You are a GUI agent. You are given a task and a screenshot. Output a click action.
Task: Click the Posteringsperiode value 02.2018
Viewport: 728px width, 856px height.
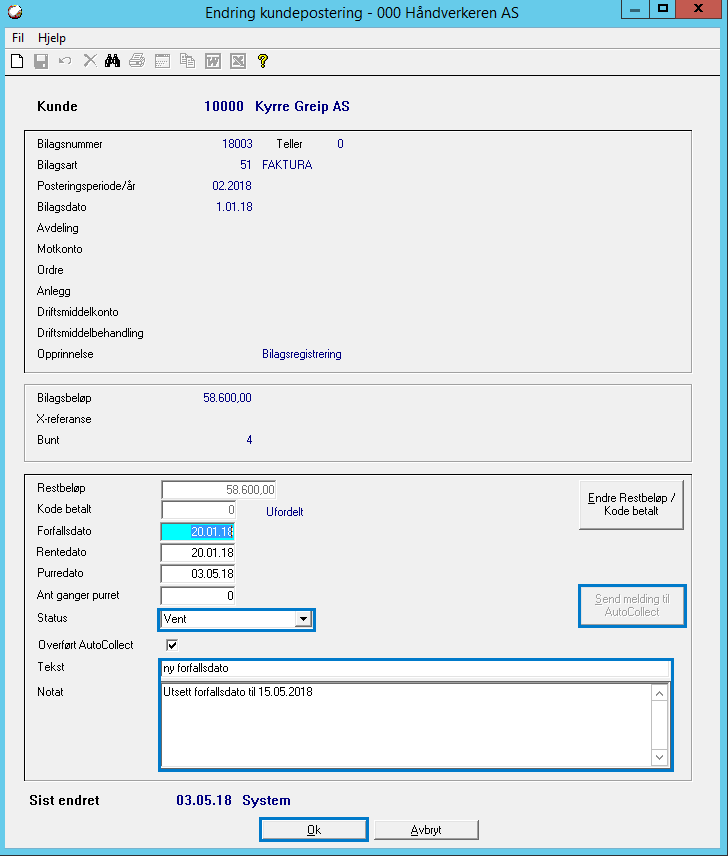click(x=232, y=186)
